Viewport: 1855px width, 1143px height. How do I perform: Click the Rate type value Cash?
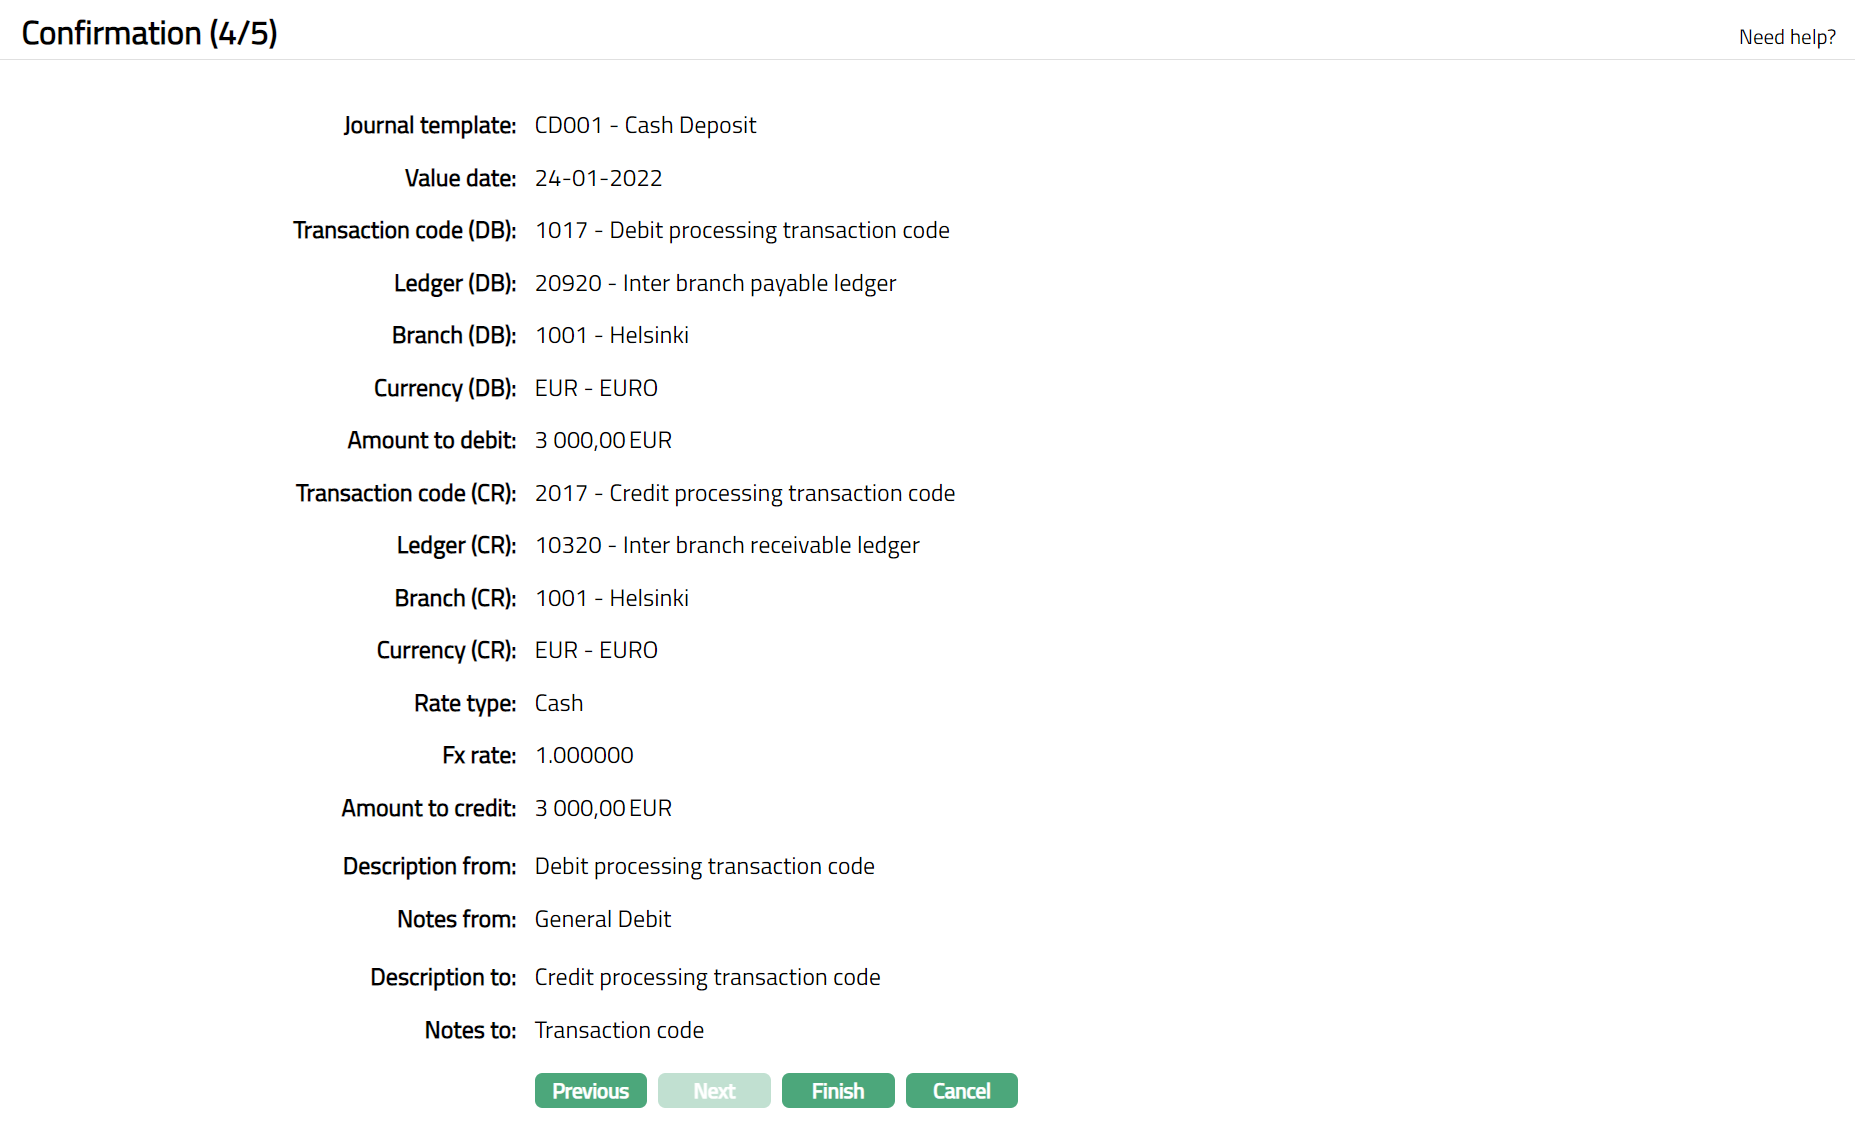pos(558,703)
